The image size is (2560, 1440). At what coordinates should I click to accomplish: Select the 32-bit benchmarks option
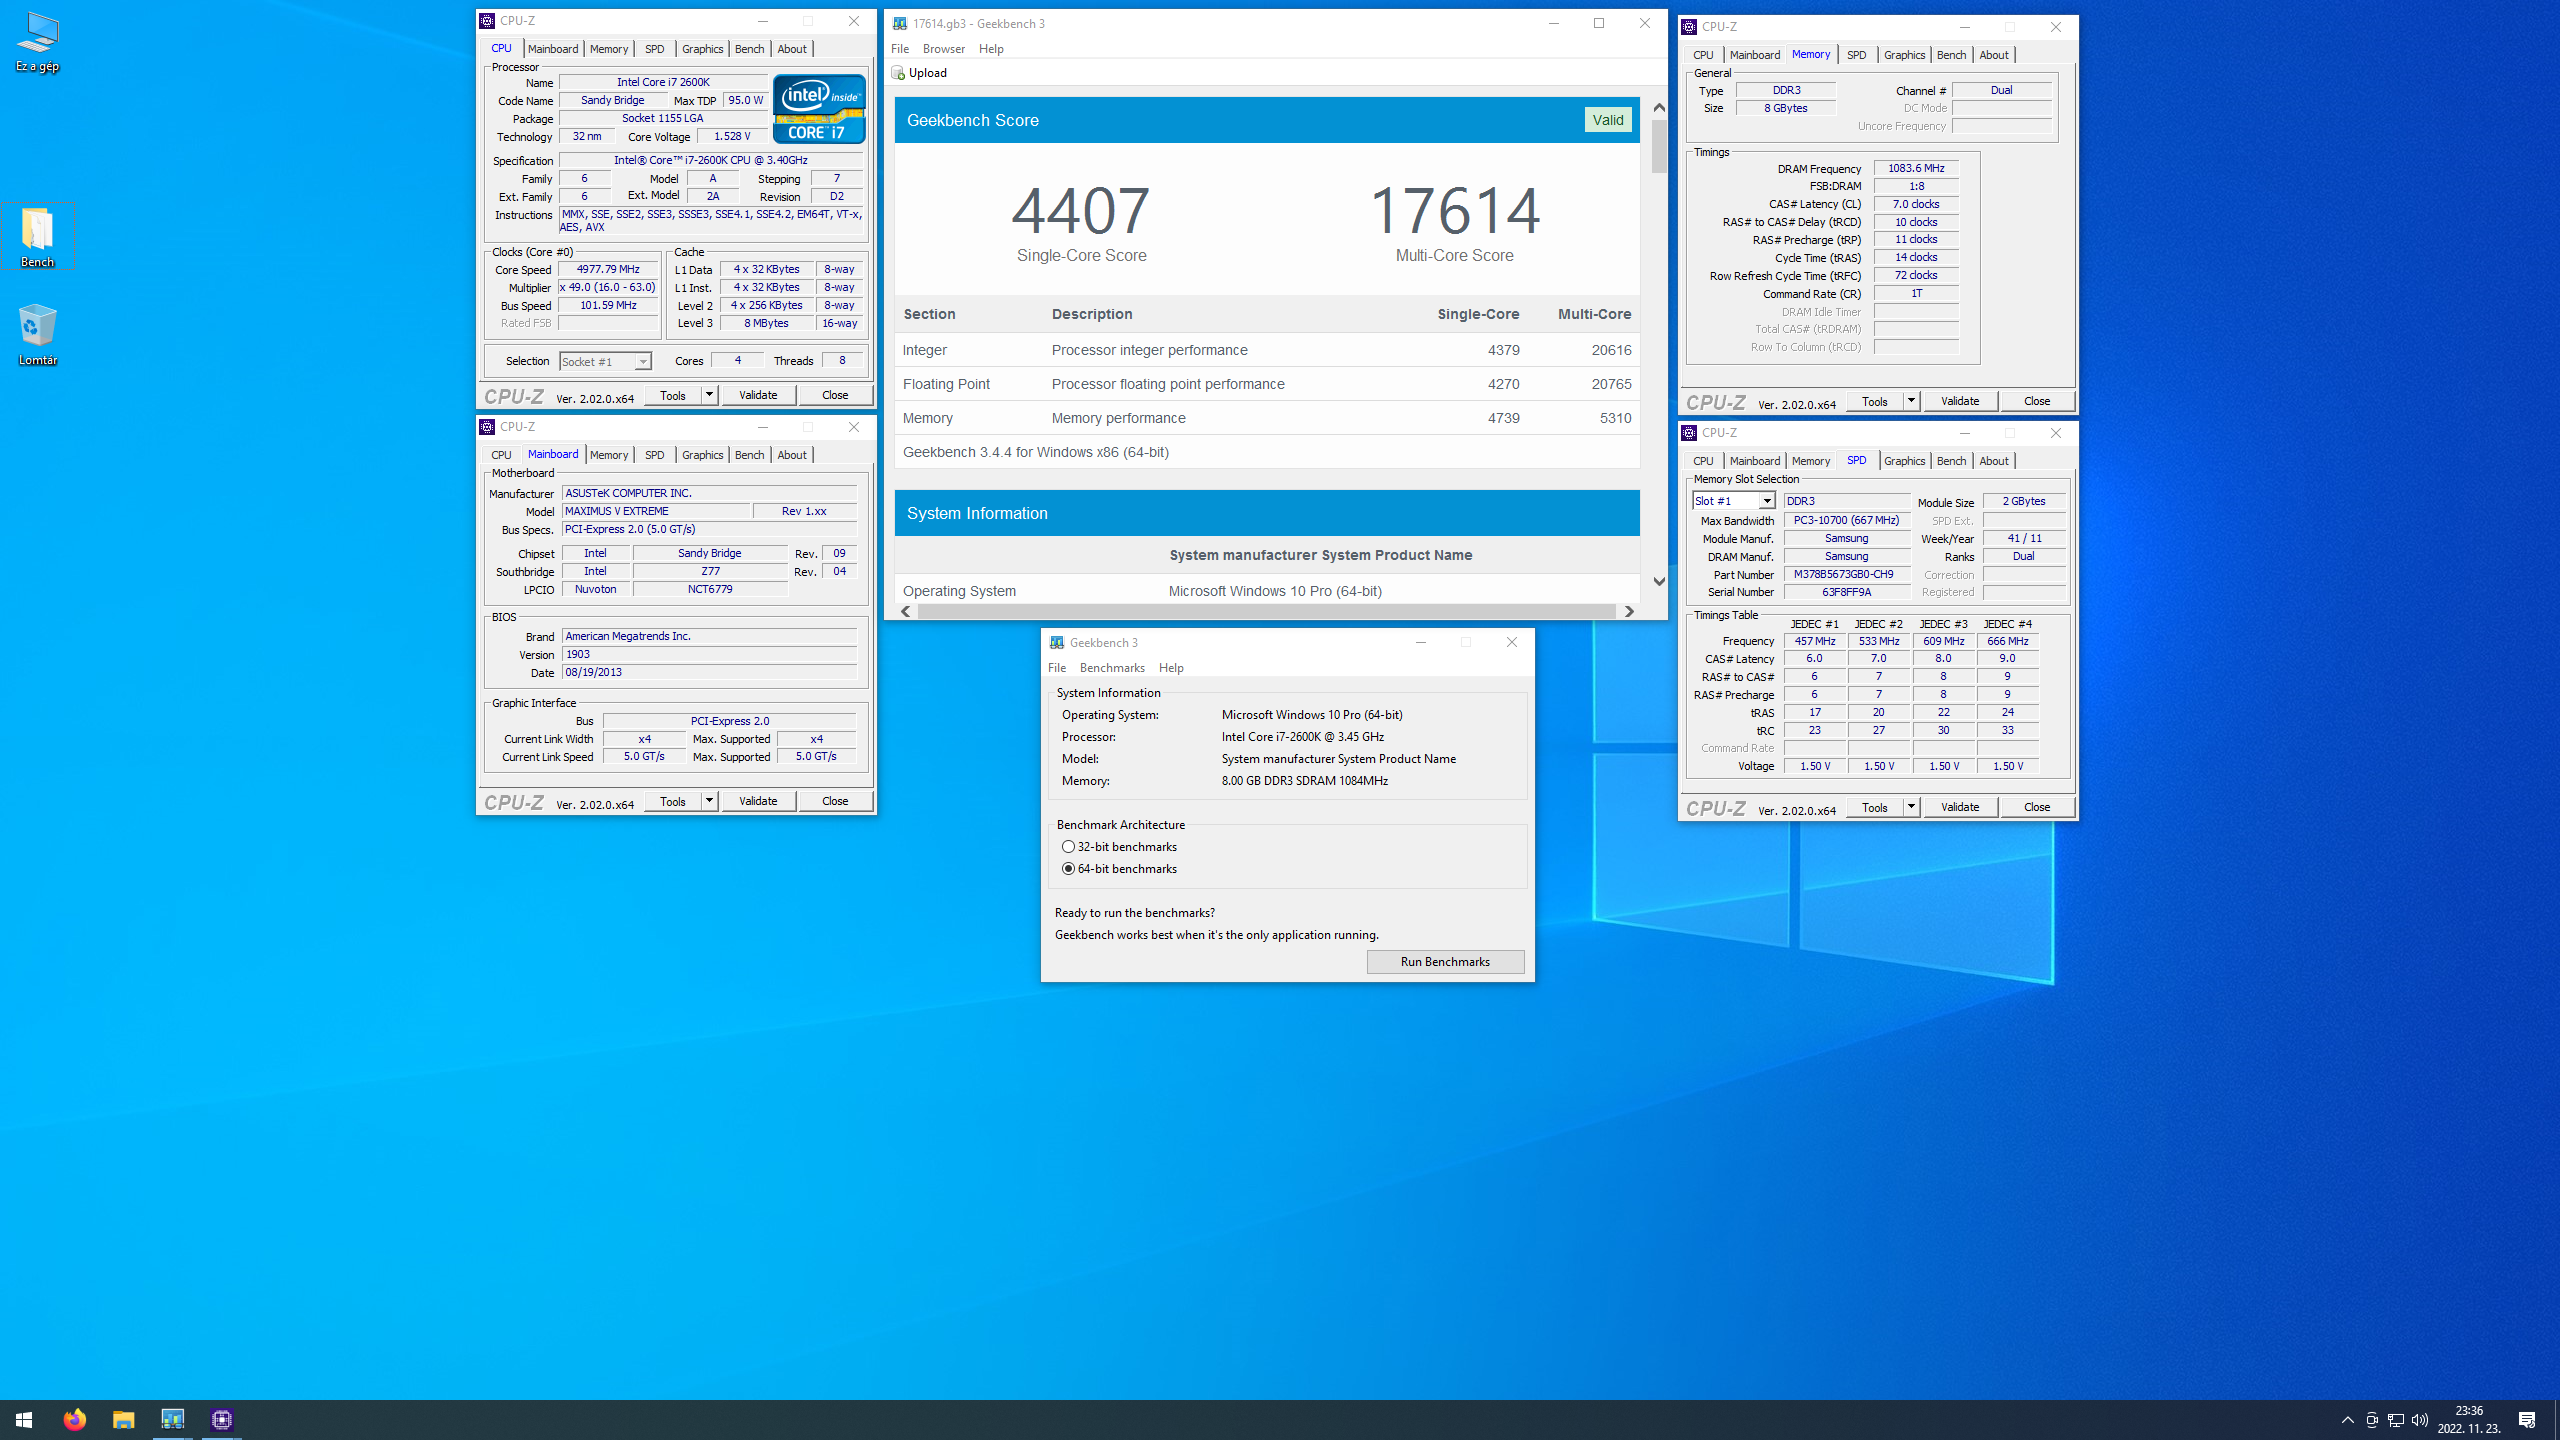(x=1119, y=847)
